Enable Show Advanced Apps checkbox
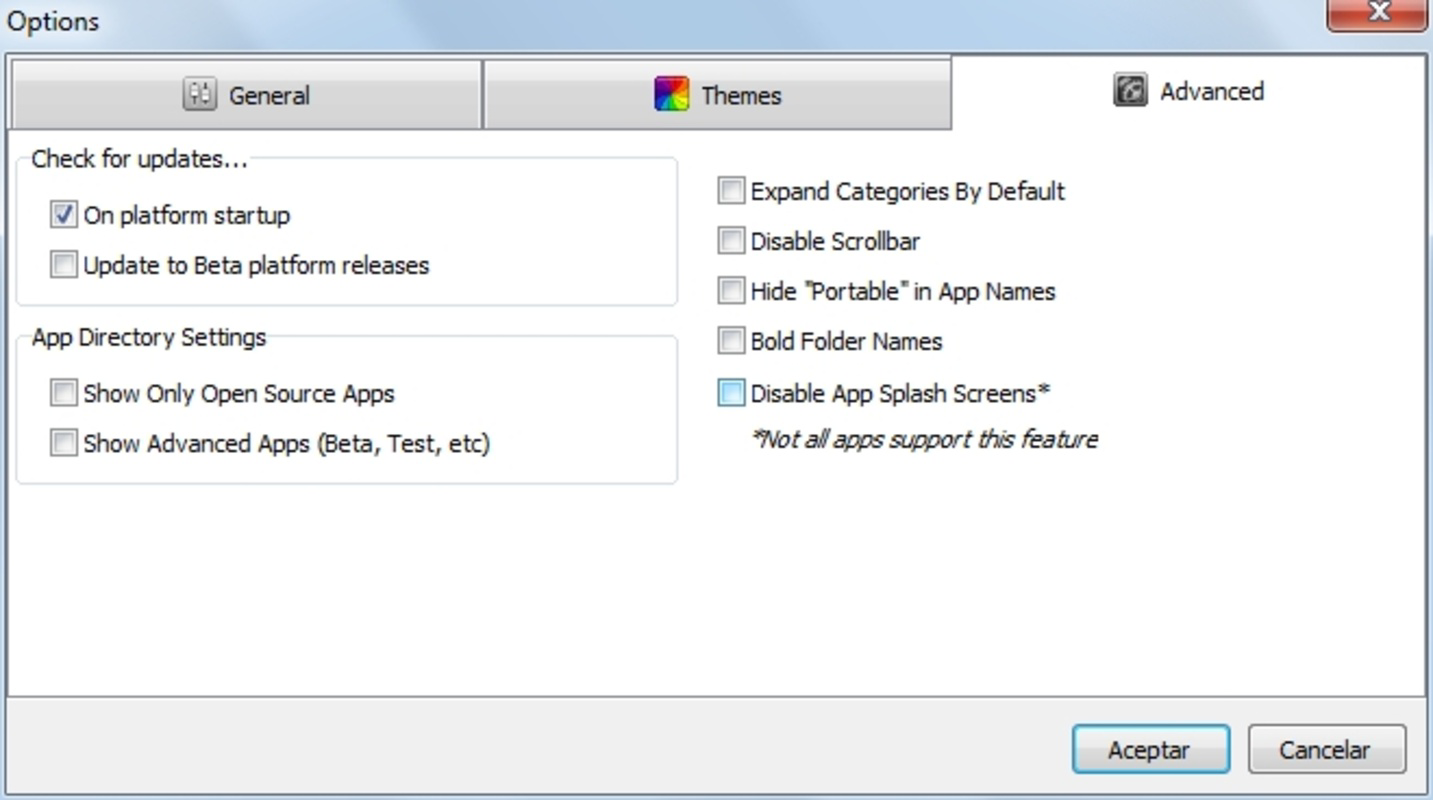This screenshot has width=1433, height=800. (64, 443)
